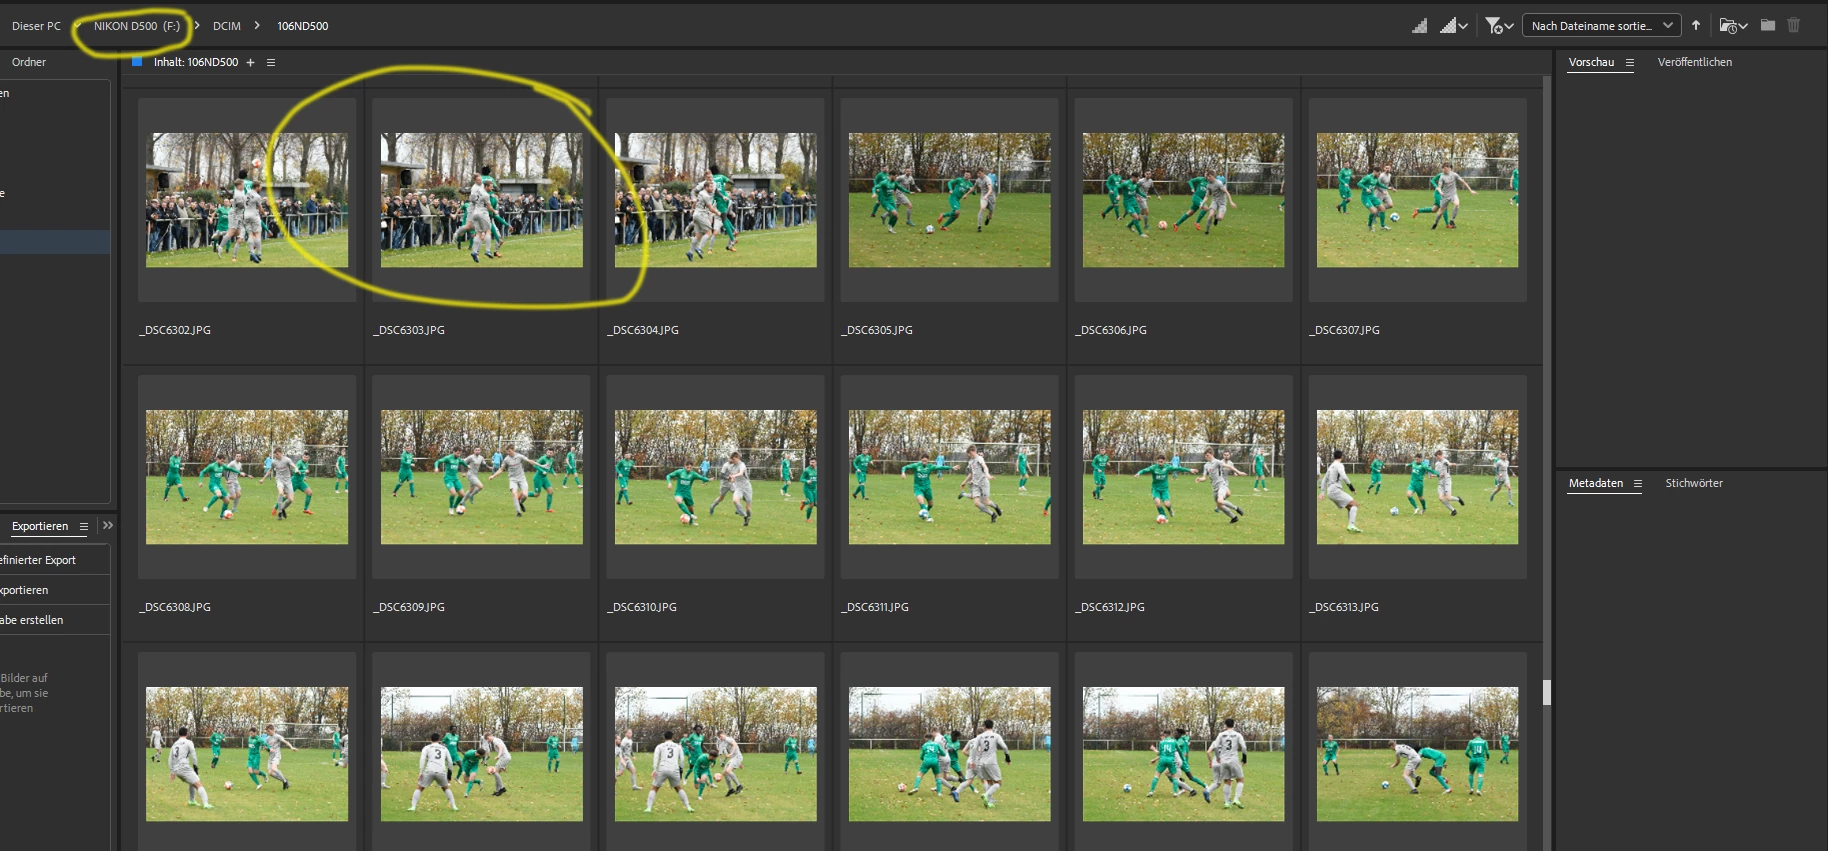Switch to the Ordner panel tab

point(29,62)
